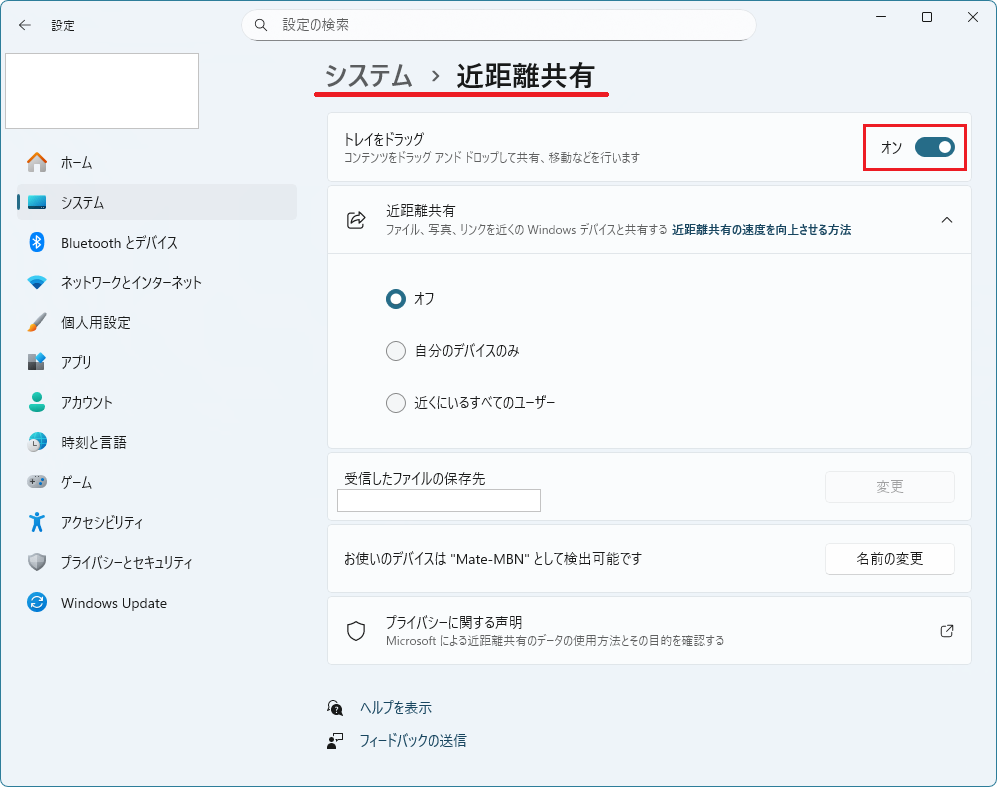This screenshot has height=787, width=997.
Task: Click the 名前の変更 button
Action: click(889, 559)
